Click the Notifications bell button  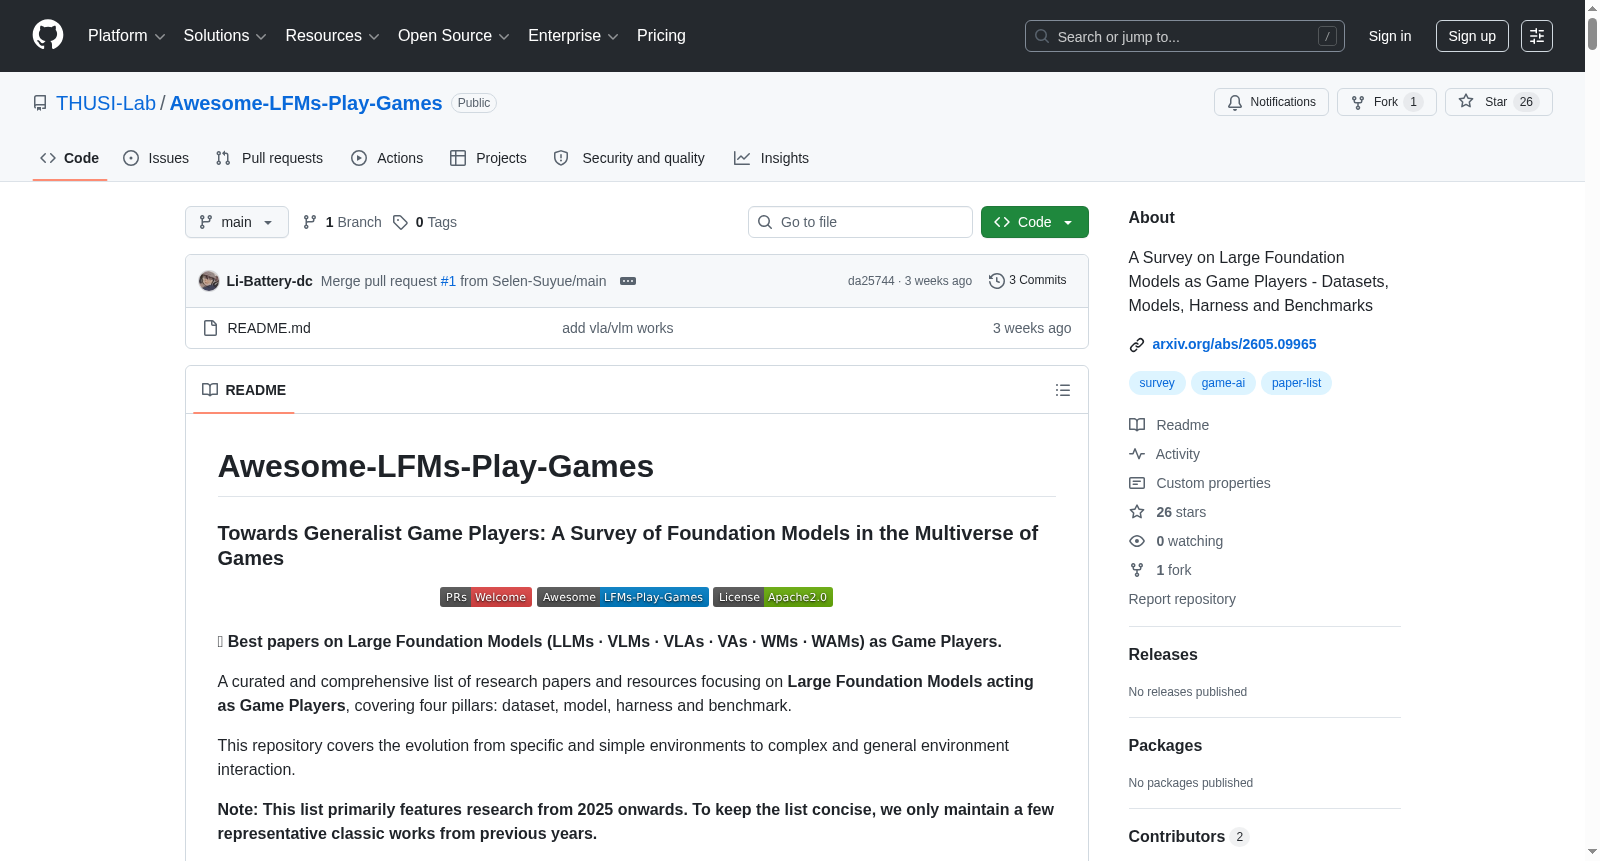tap(1271, 102)
